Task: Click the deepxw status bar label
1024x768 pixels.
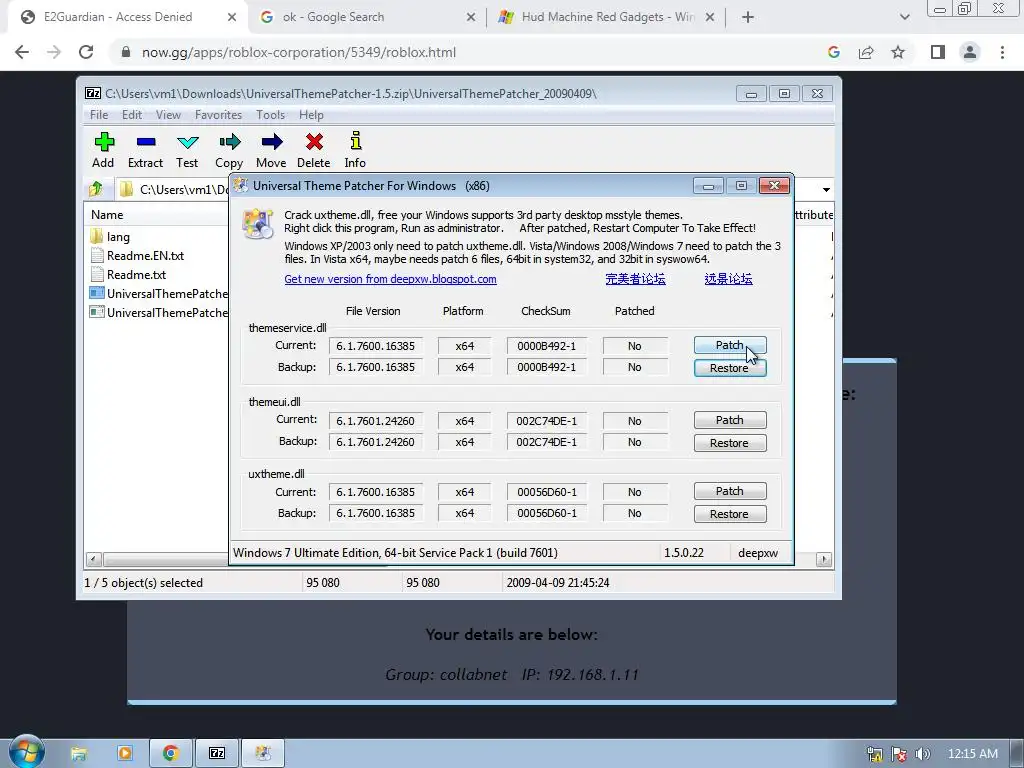Action: [x=758, y=553]
